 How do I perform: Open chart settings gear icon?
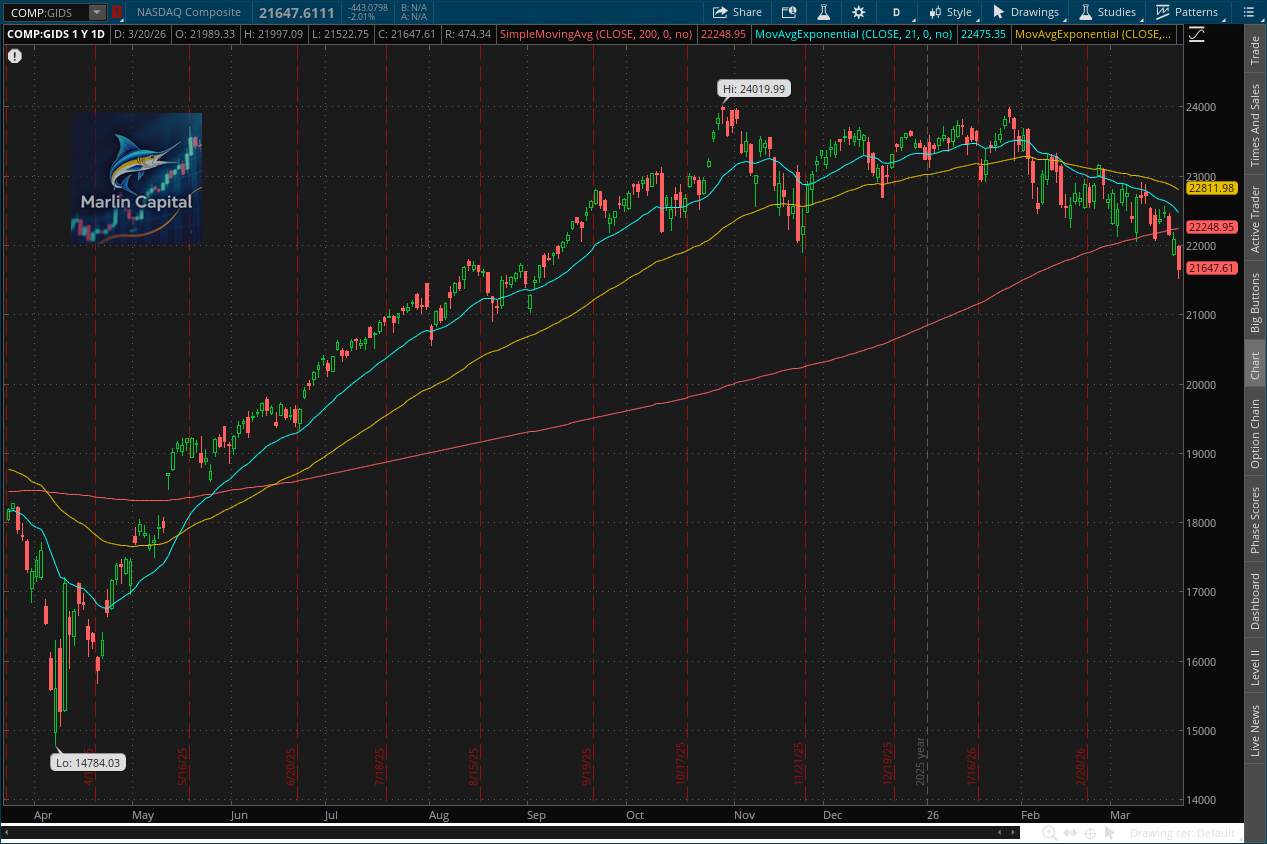[858, 12]
